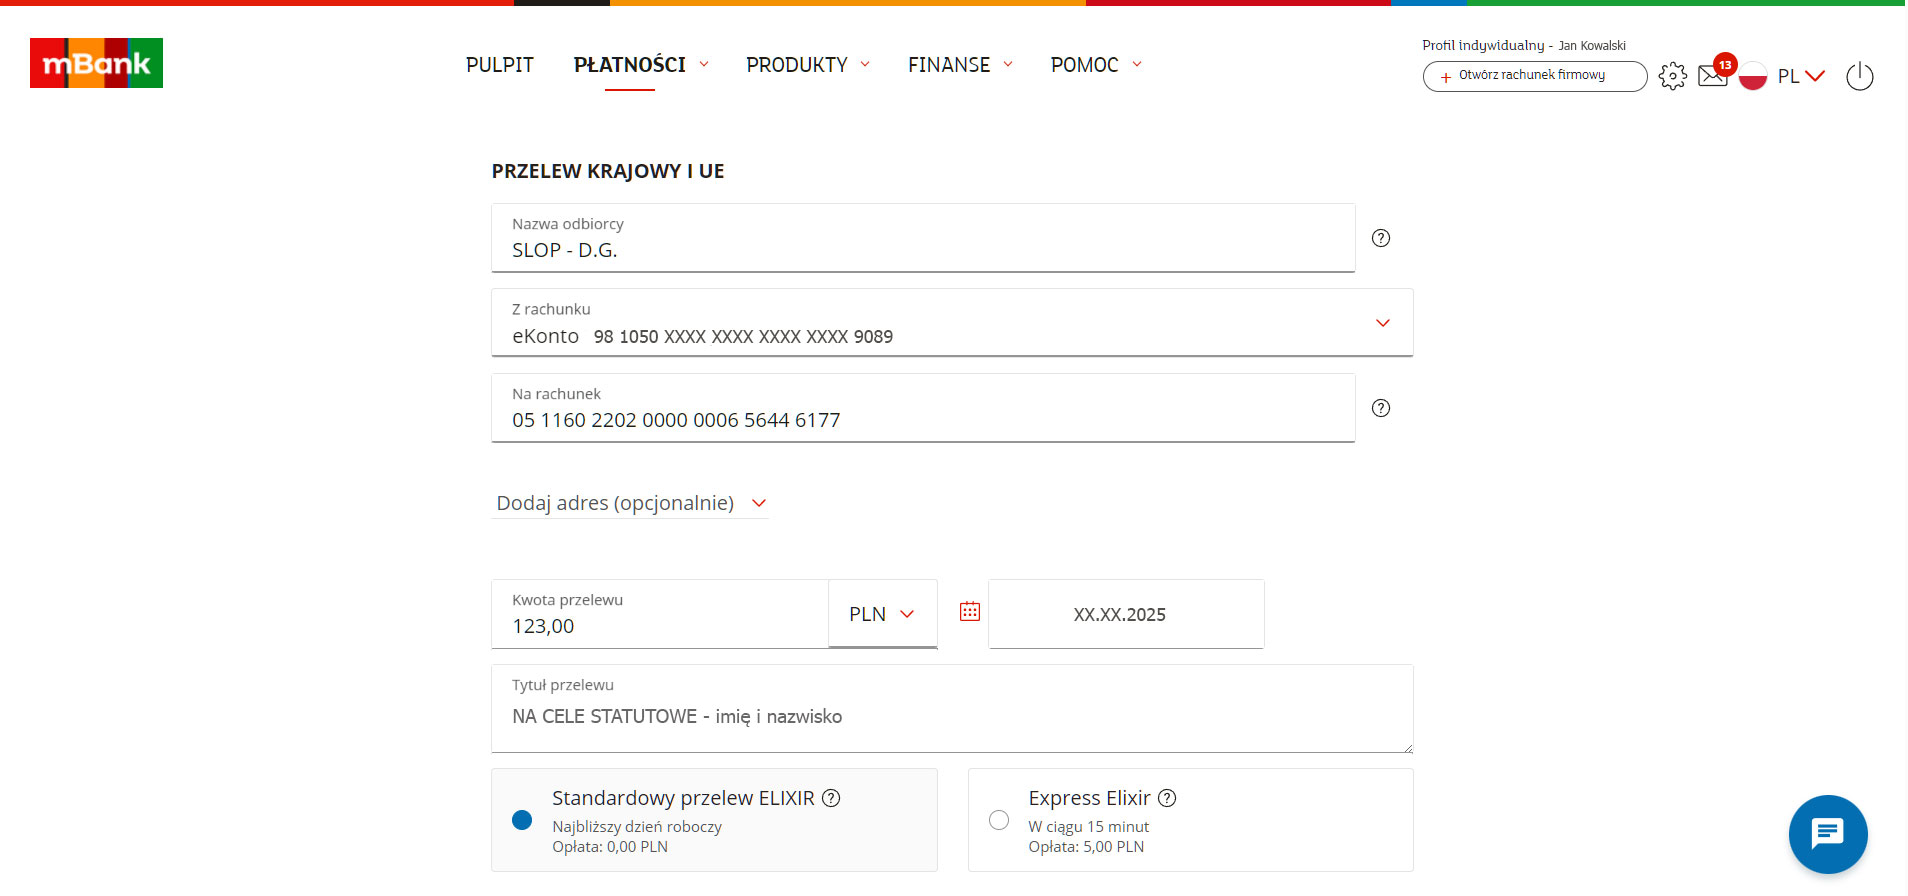Show info about Express Elixir

(x=1167, y=798)
